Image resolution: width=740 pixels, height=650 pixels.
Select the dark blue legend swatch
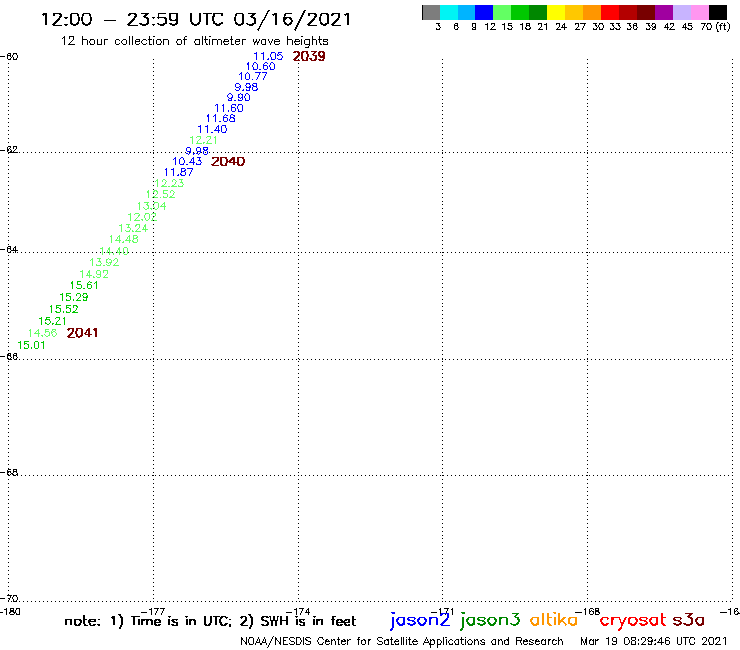[484, 12]
